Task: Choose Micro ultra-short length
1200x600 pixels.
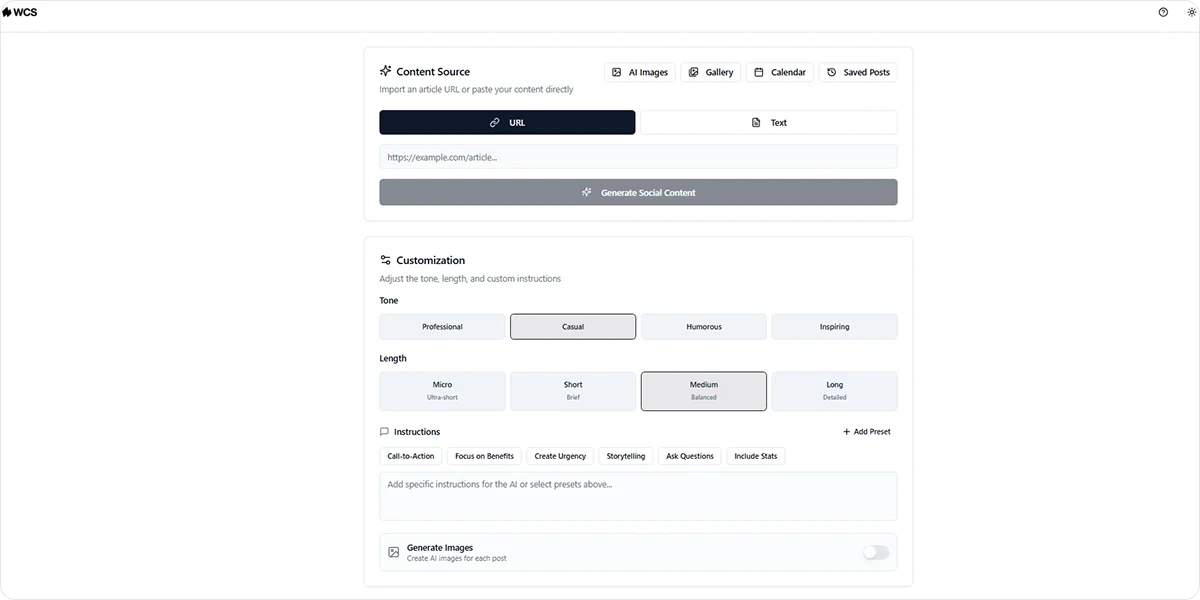Action: [x=442, y=391]
